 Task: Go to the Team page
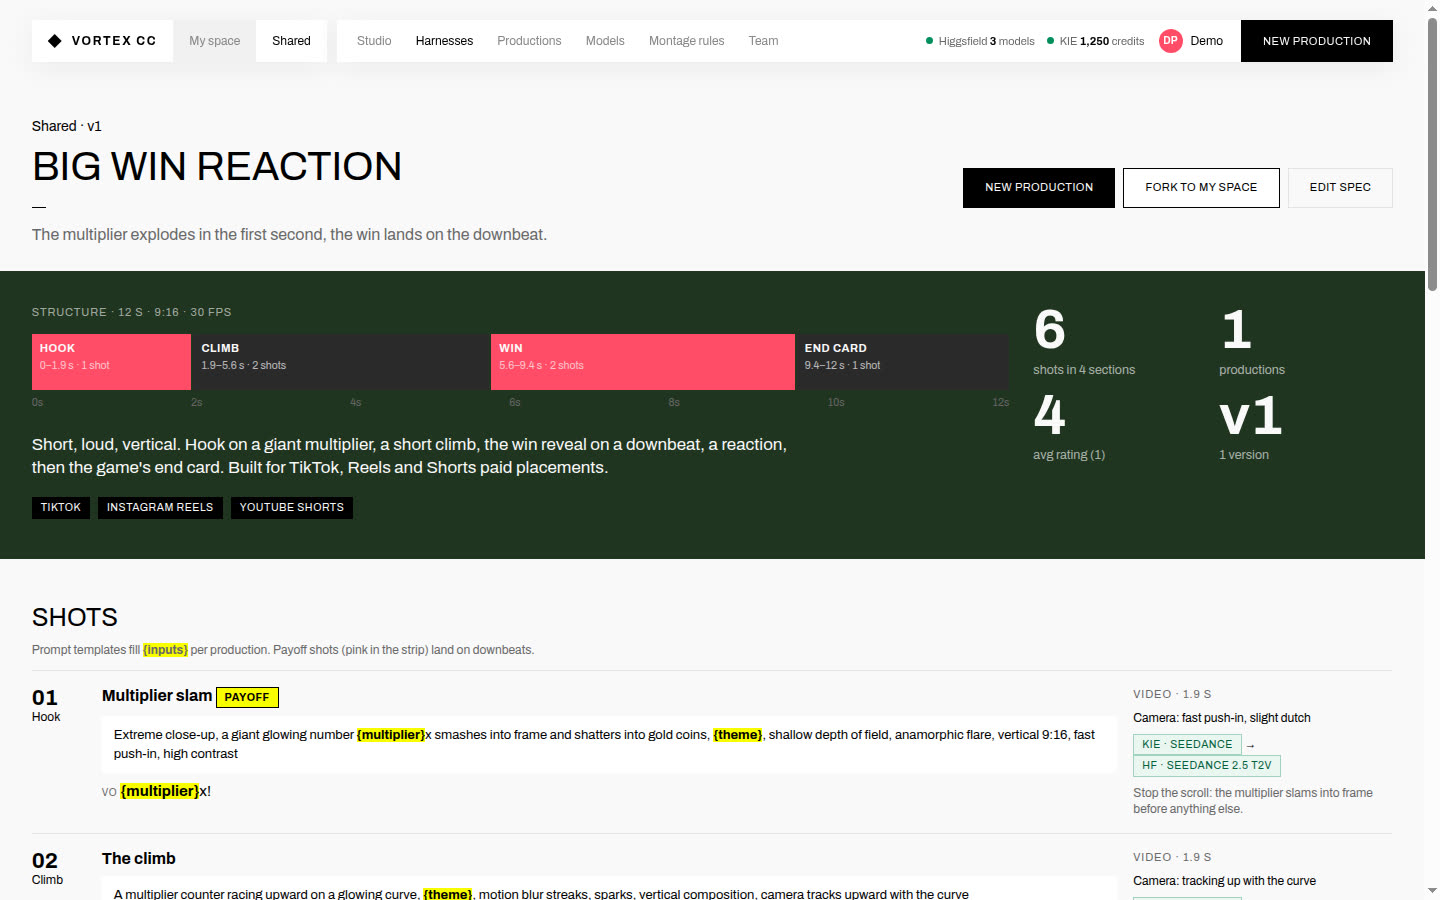pos(763,41)
